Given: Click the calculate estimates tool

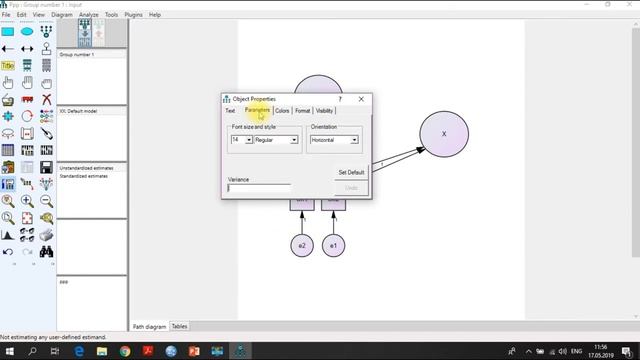Looking at the screenshot, I should pyautogui.click(x=46, y=150).
